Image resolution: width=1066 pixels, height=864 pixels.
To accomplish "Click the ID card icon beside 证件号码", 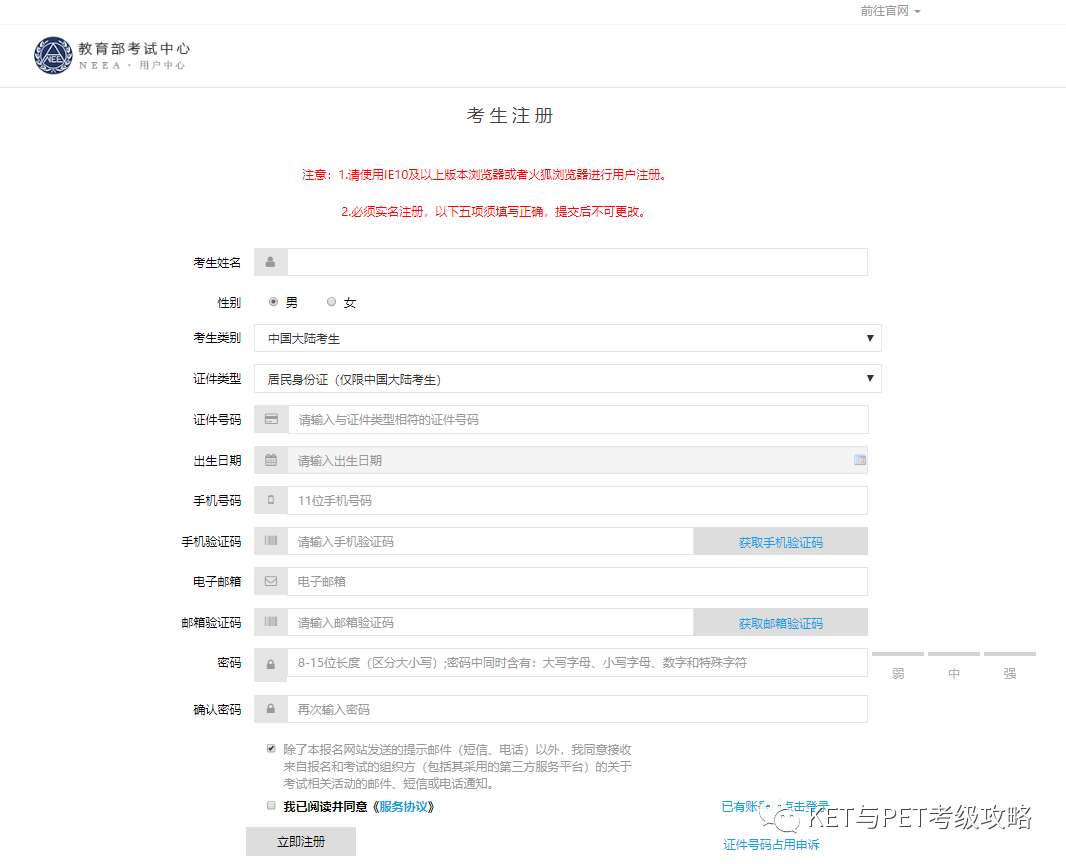I will tap(271, 419).
